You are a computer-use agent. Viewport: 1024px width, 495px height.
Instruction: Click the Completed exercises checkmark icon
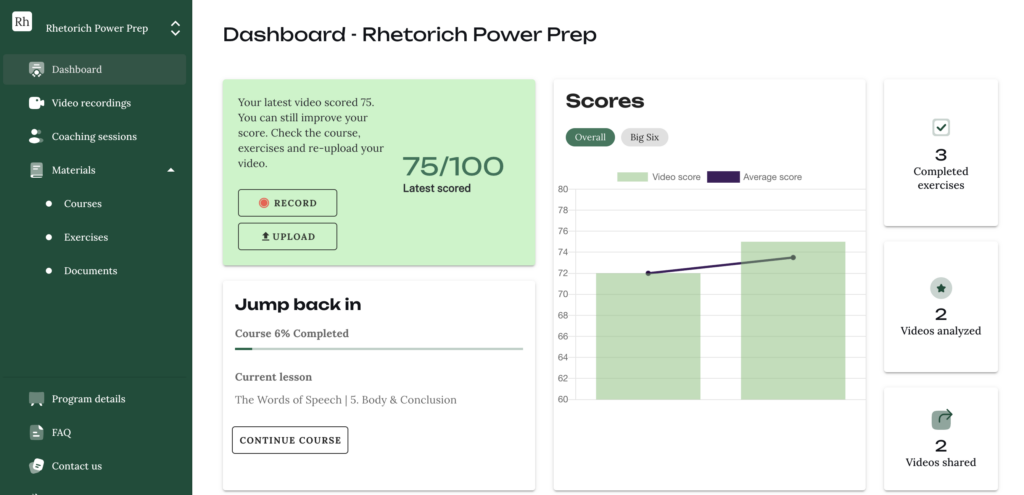click(x=941, y=127)
